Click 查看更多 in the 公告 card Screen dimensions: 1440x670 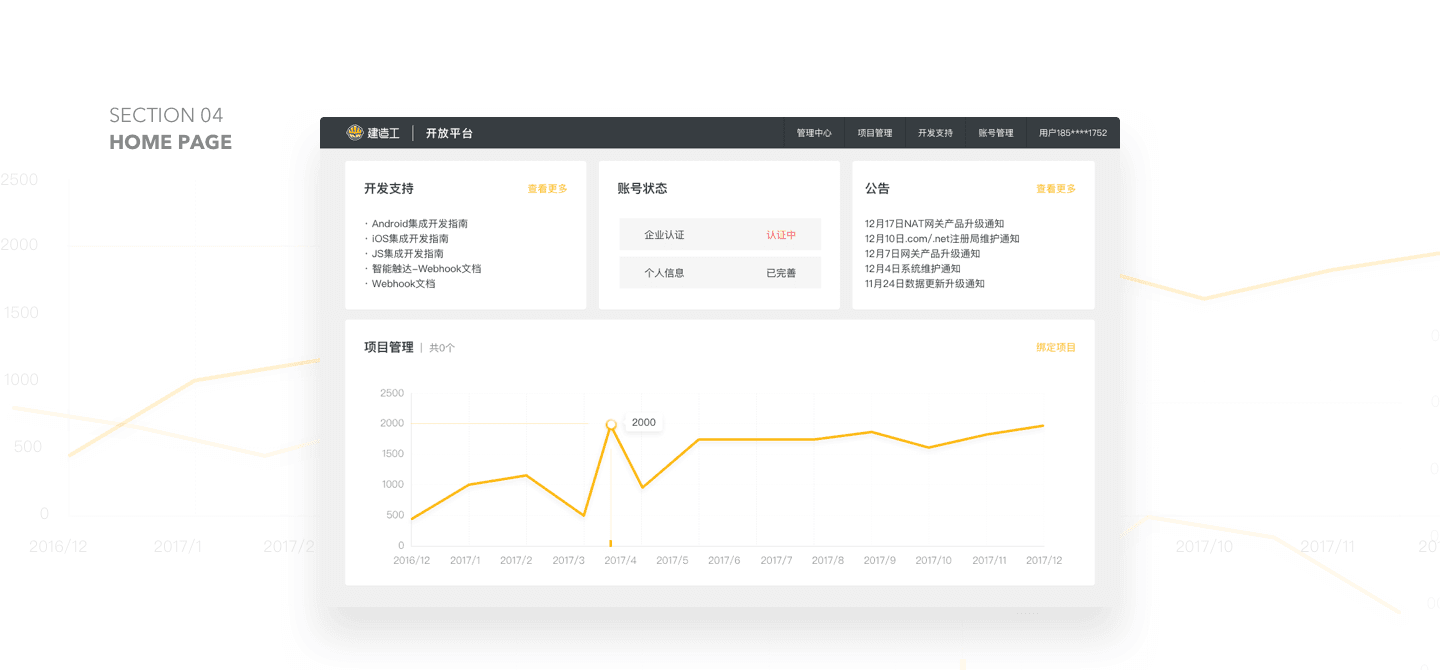tap(1056, 189)
